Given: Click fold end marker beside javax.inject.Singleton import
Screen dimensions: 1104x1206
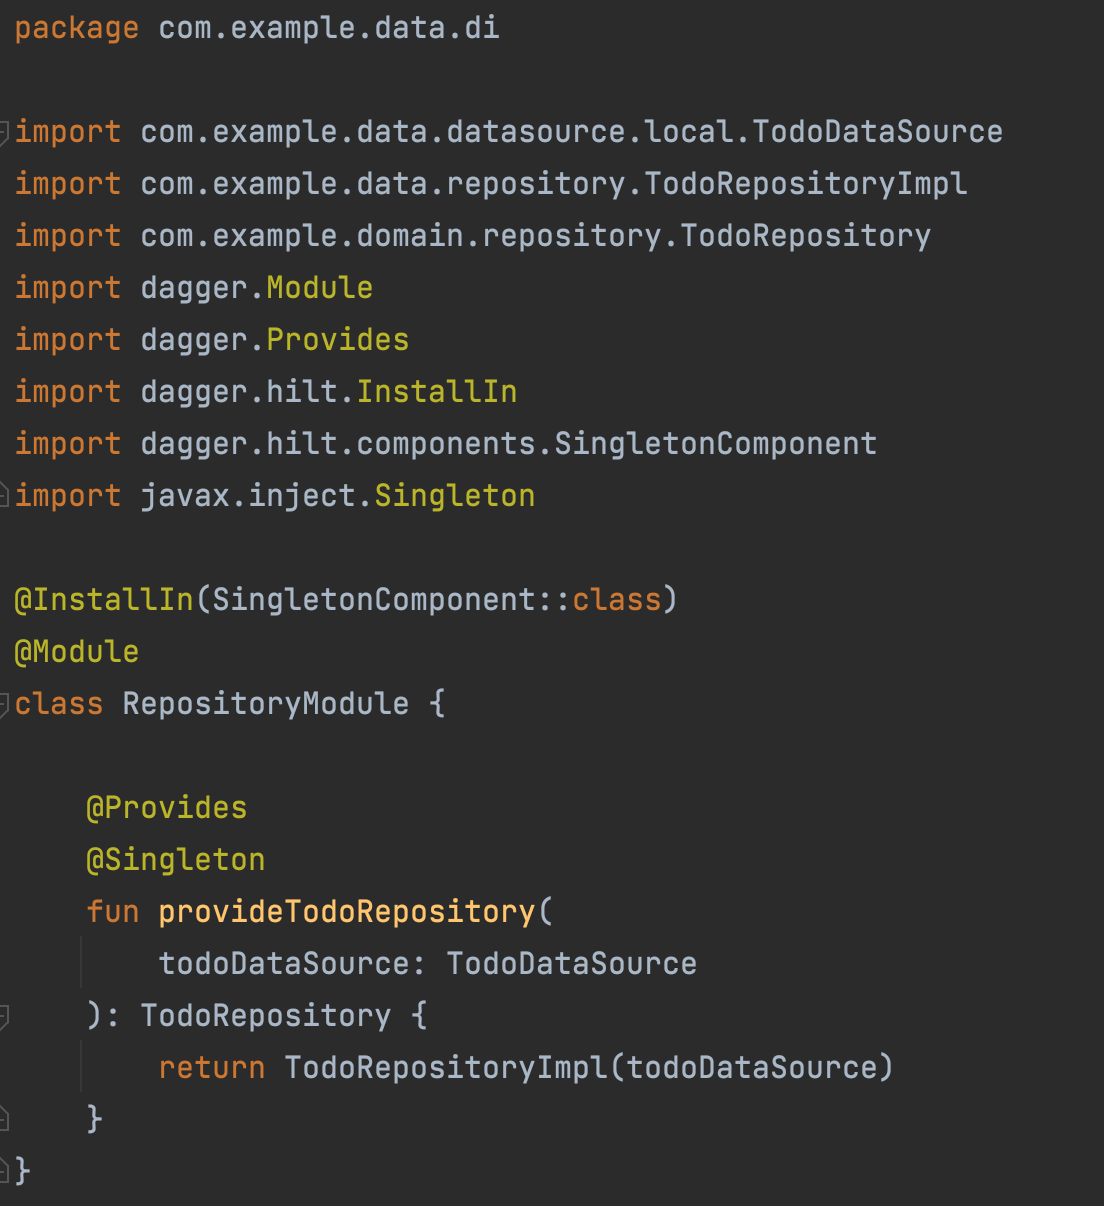Looking at the screenshot, I should (4, 495).
